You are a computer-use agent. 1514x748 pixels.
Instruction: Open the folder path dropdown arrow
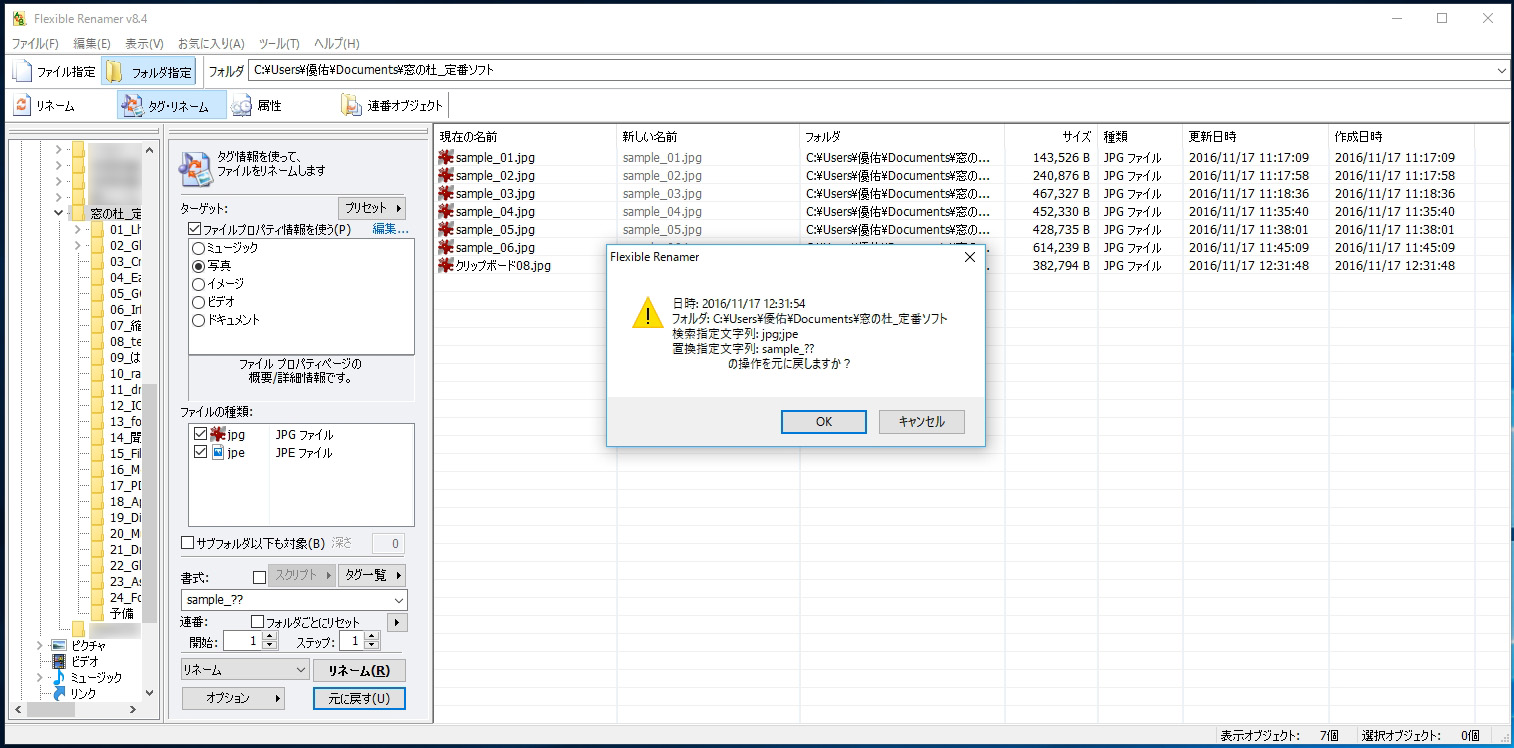(x=1502, y=71)
